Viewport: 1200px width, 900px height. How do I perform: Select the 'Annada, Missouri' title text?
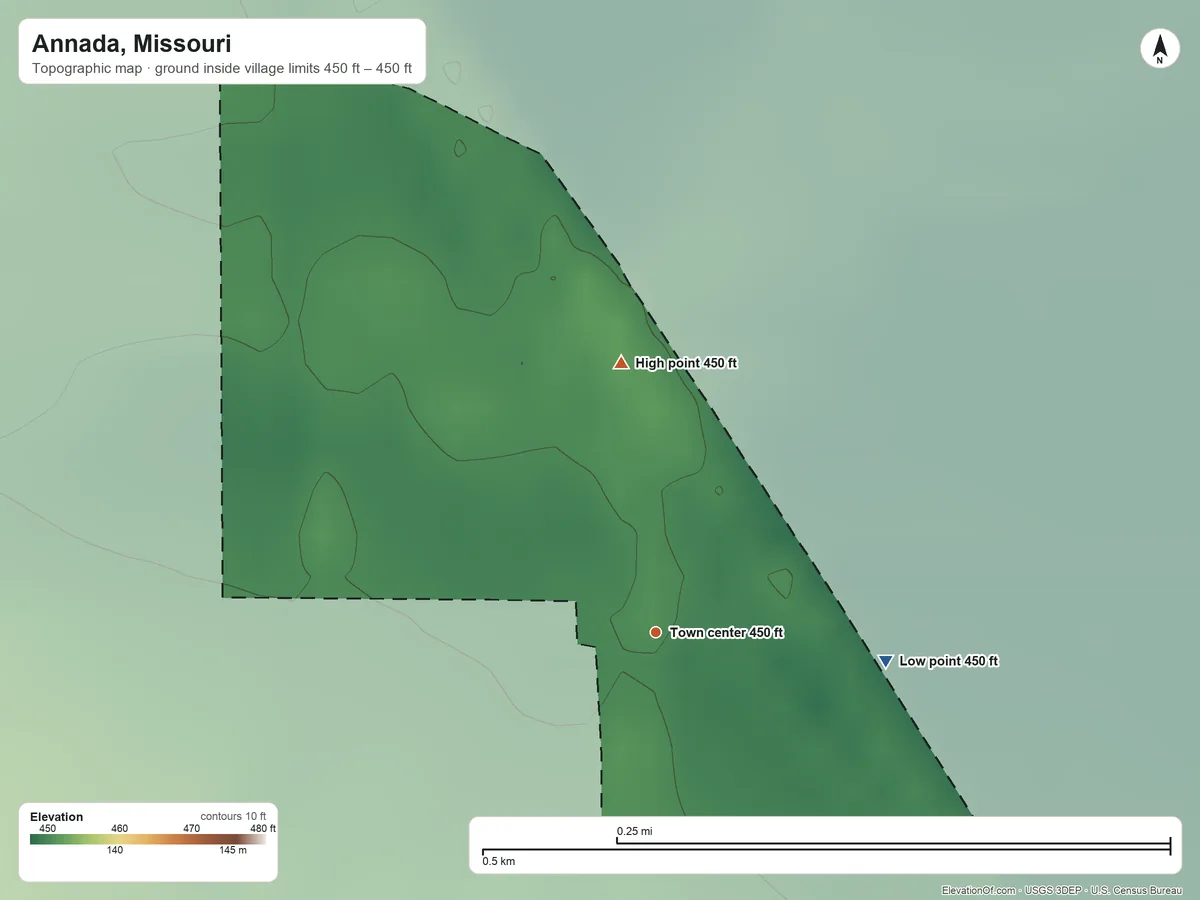click(x=131, y=44)
